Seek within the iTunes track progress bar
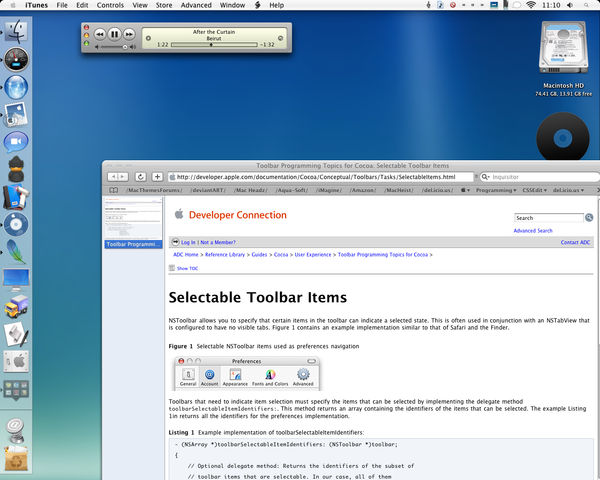This screenshot has height=480, width=600. 214,45
